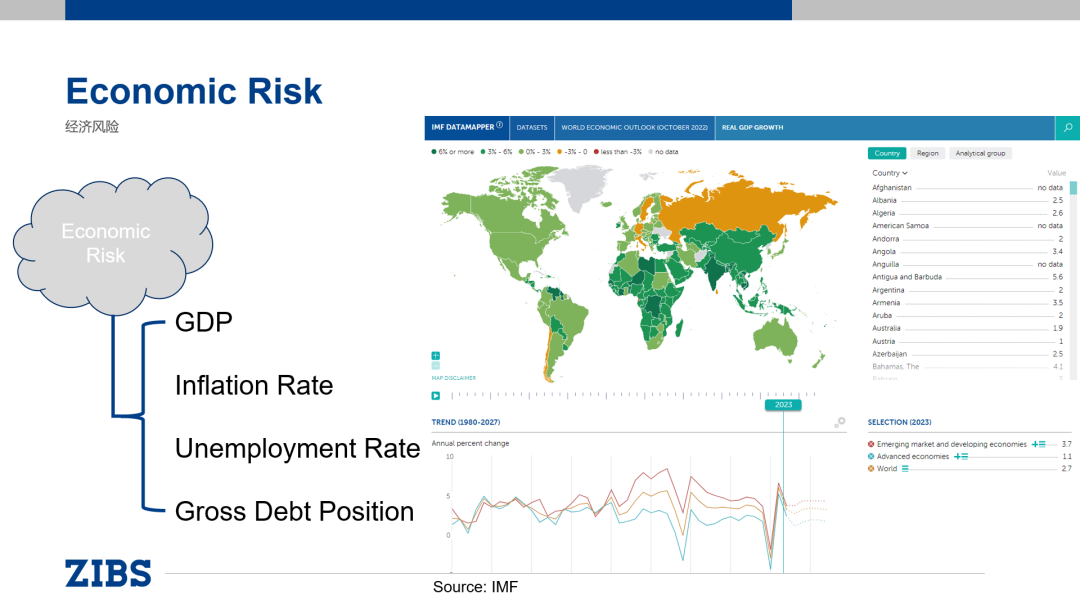Click plus icon next to Emerging market economies
Screen dimensions: 1080x608
(x=1035, y=444)
